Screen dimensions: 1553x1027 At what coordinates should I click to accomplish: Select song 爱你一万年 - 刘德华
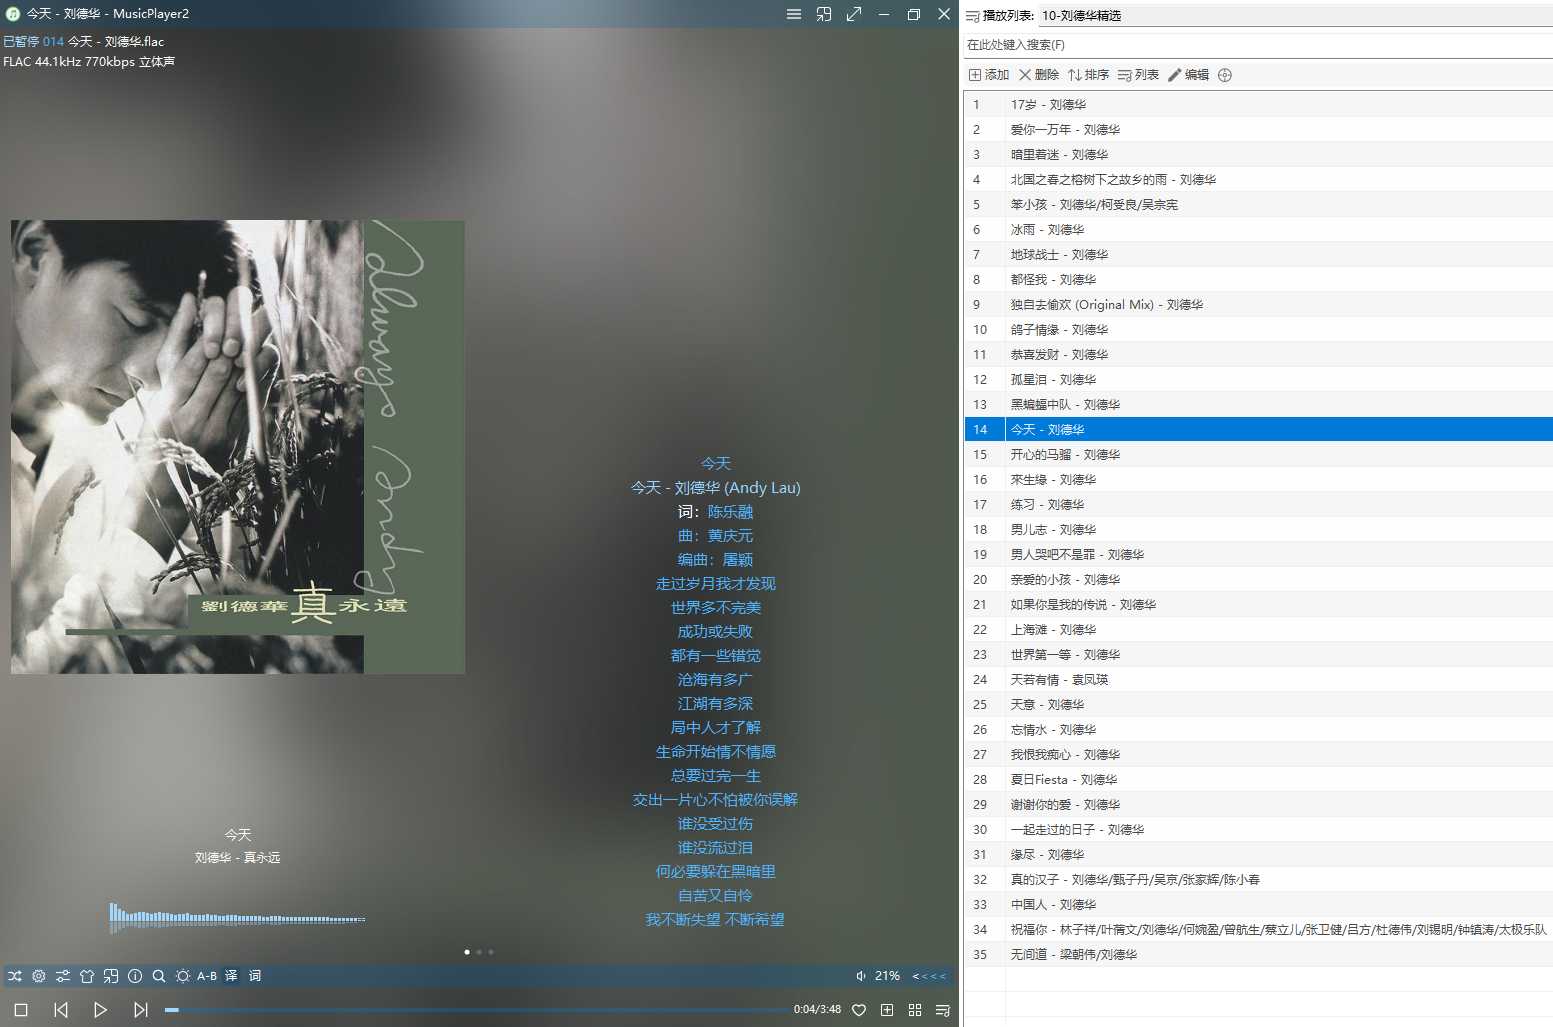[1258, 129]
